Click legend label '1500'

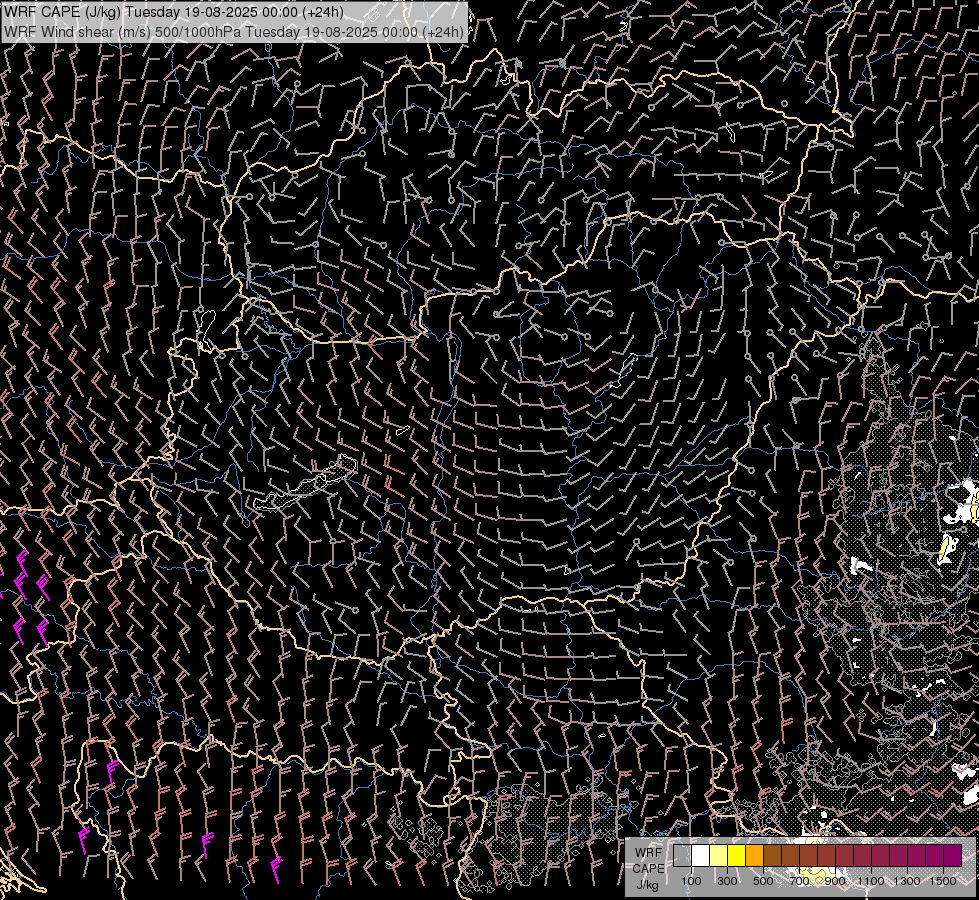[x=943, y=881]
